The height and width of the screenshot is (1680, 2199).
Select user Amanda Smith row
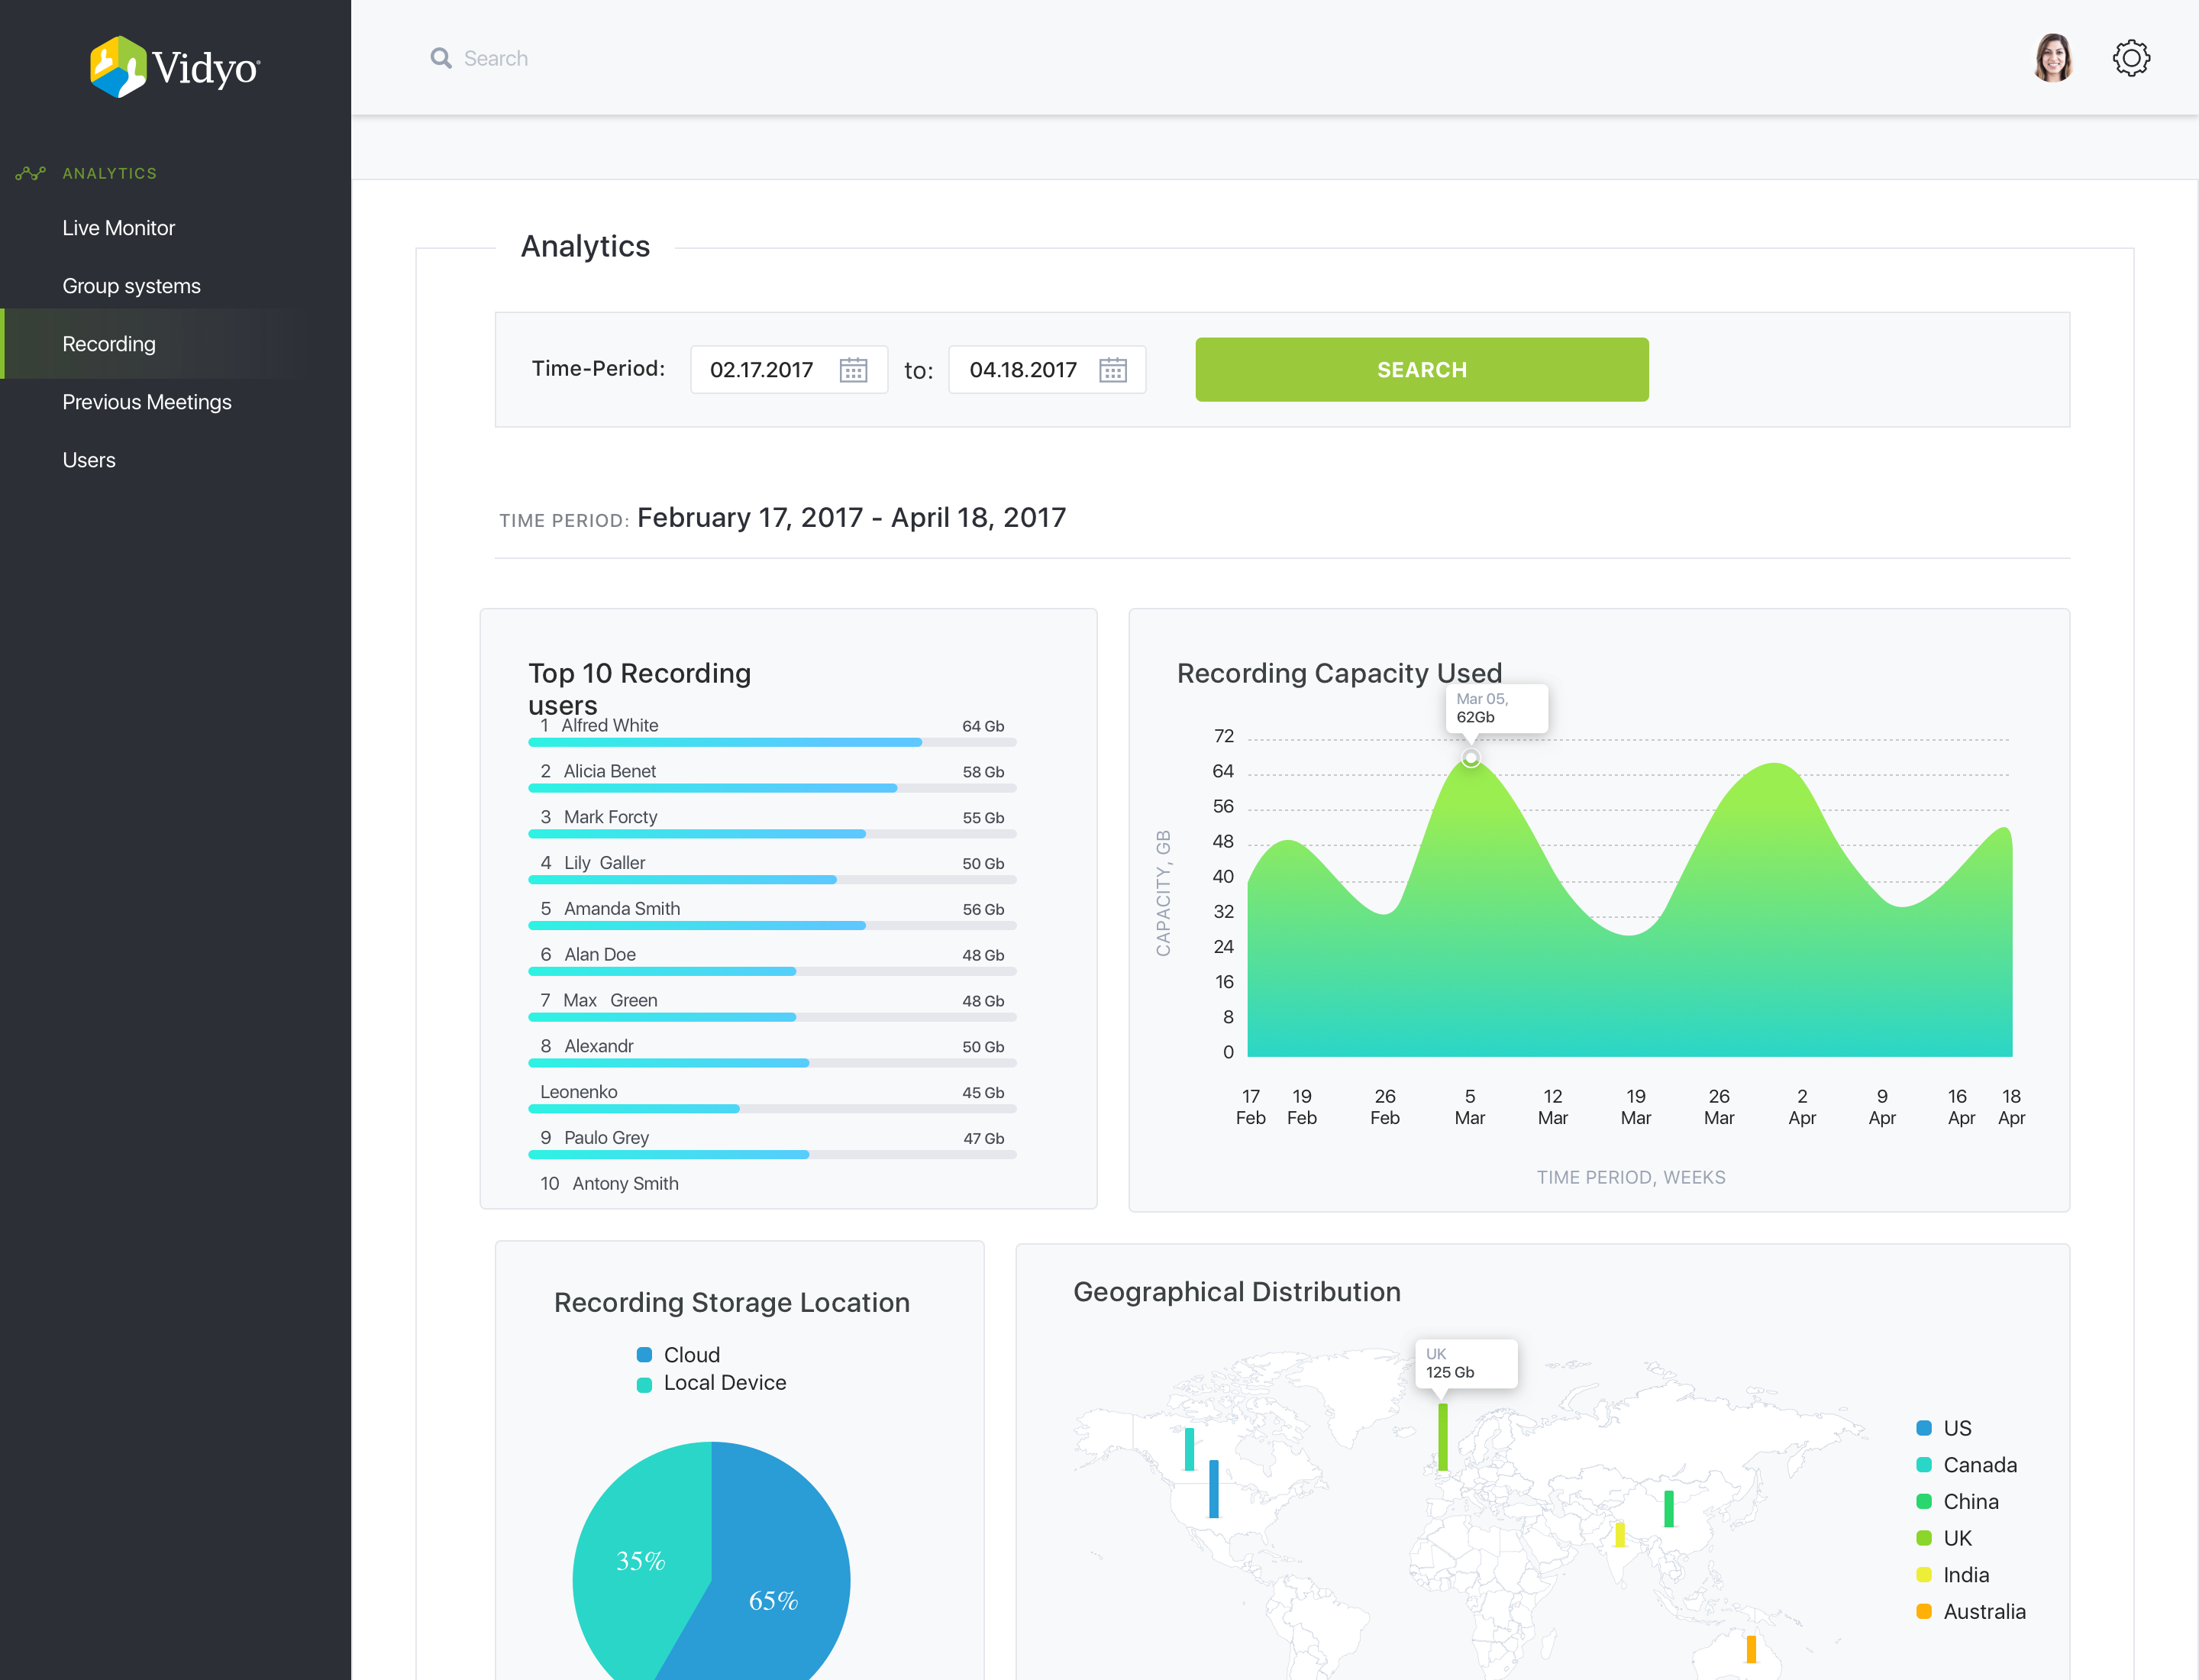coord(772,914)
